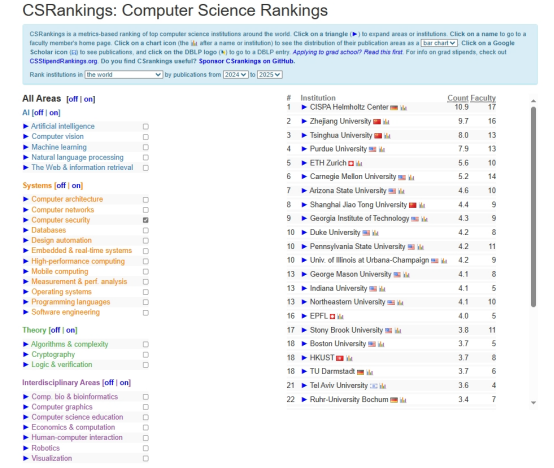The image size is (554, 468).
Task: Open chart icon beside TU Darmstadt
Action: (x=370, y=372)
